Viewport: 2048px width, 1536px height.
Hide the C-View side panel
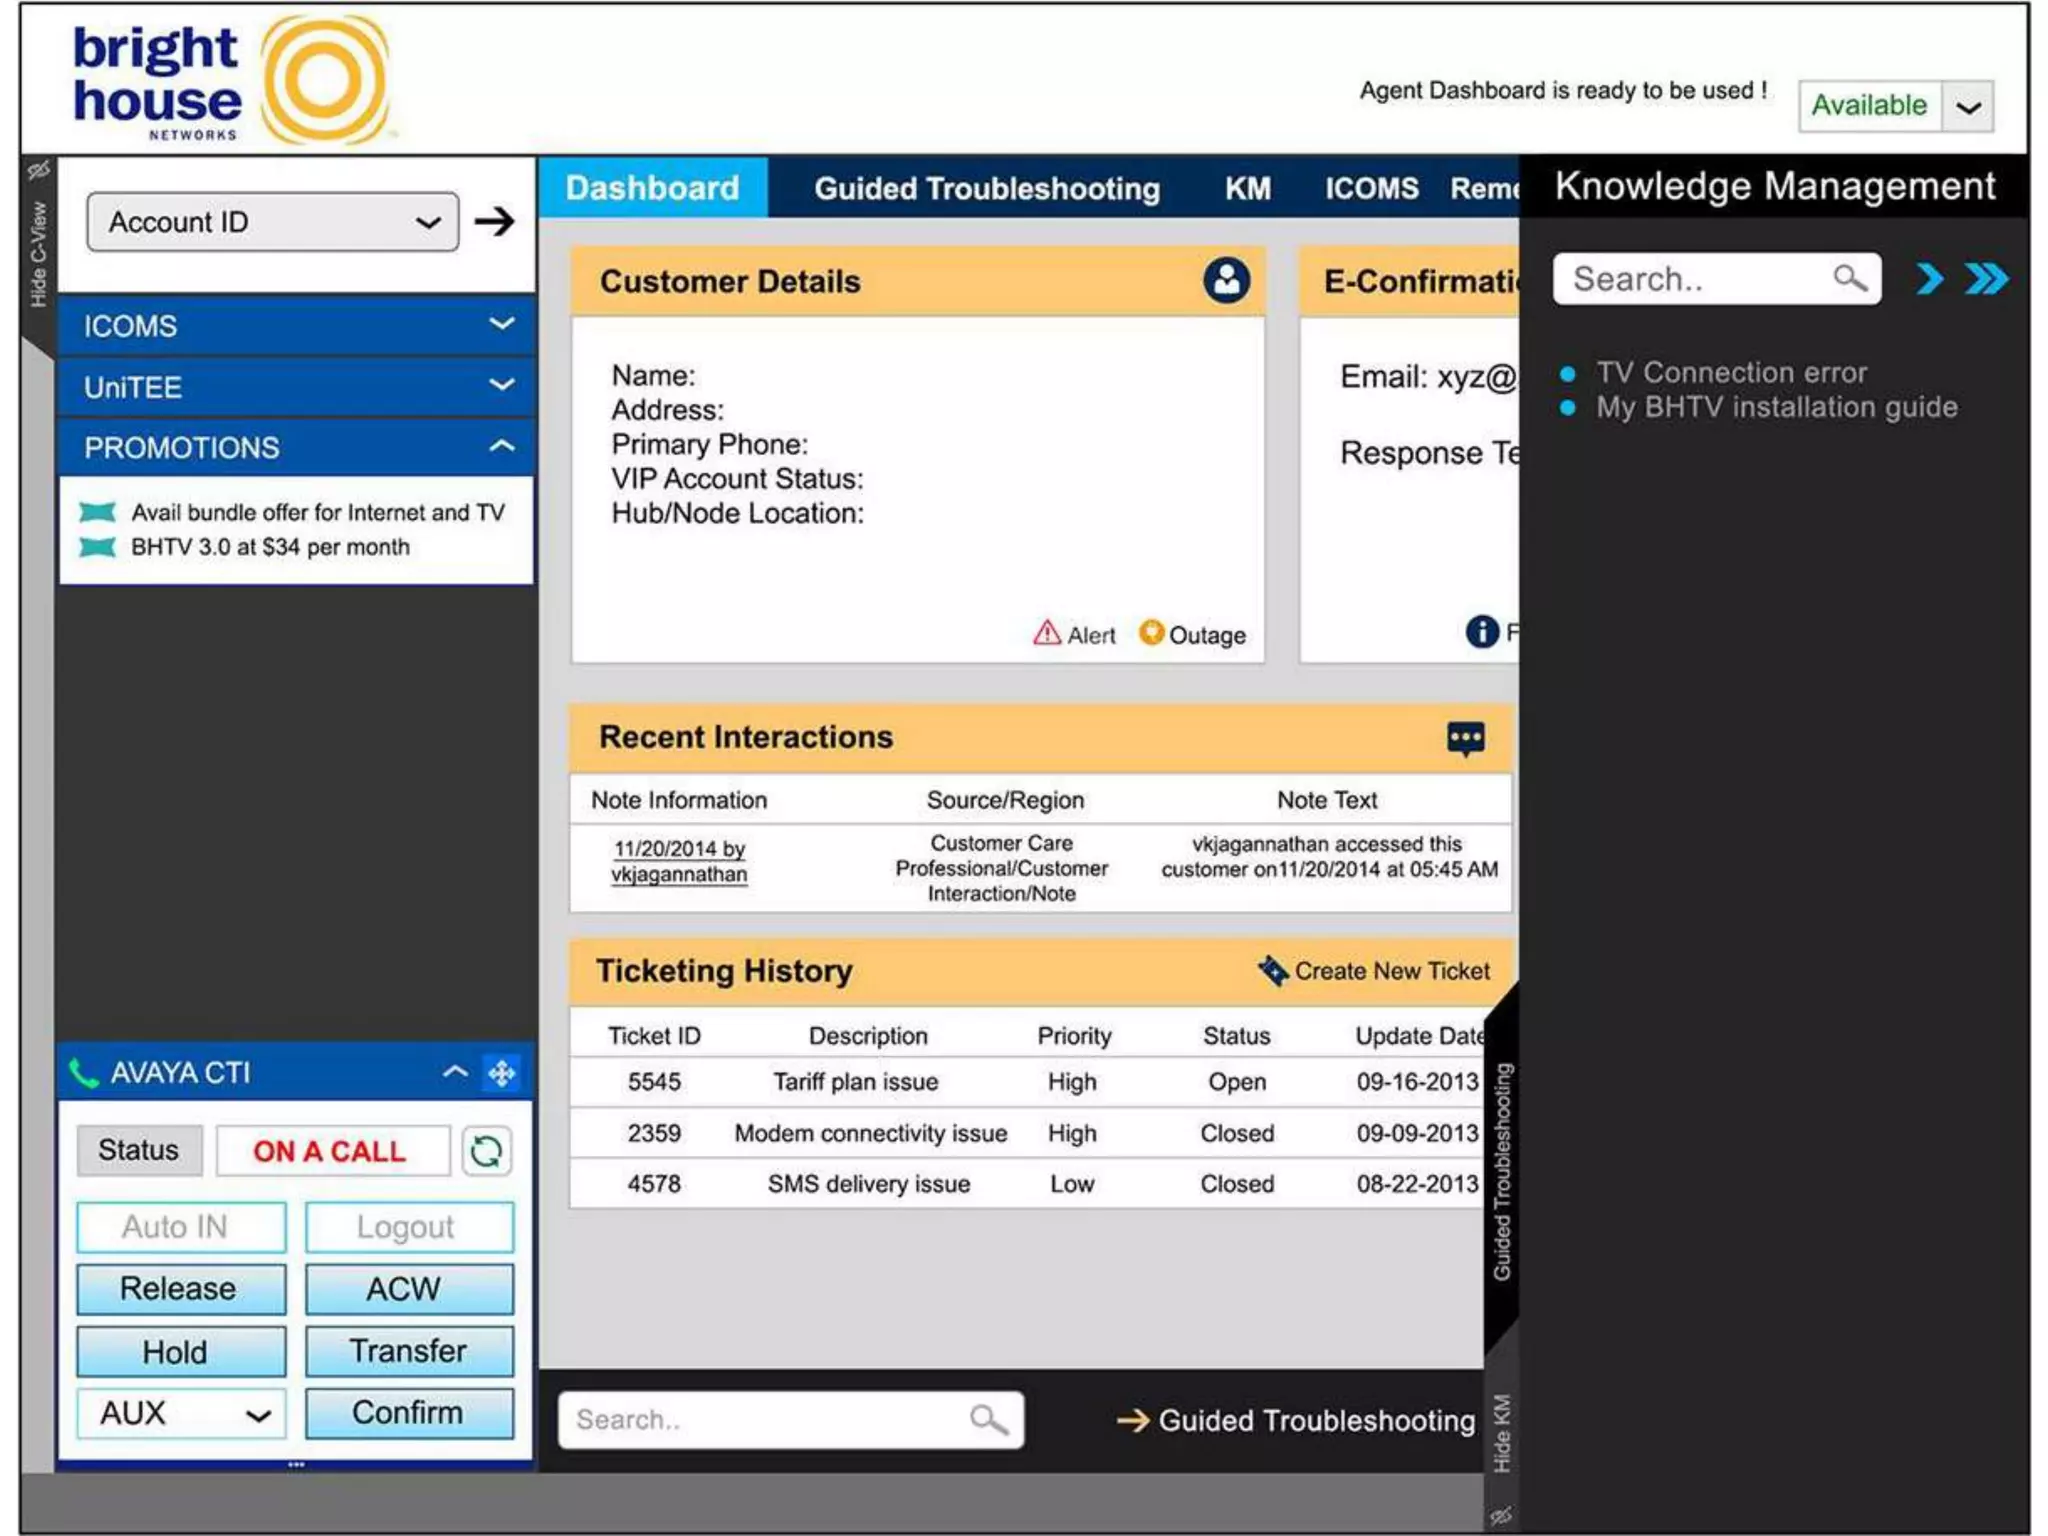click(x=38, y=254)
